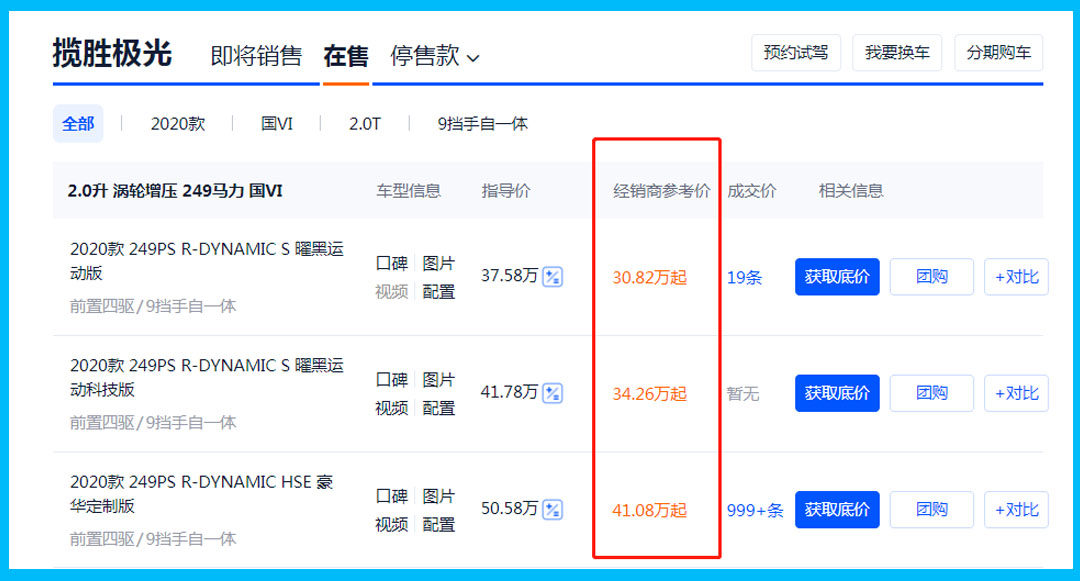The width and height of the screenshot is (1080, 581).
Task: Filter by 9挡手自一体 transmission
Action: tap(482, 124)
